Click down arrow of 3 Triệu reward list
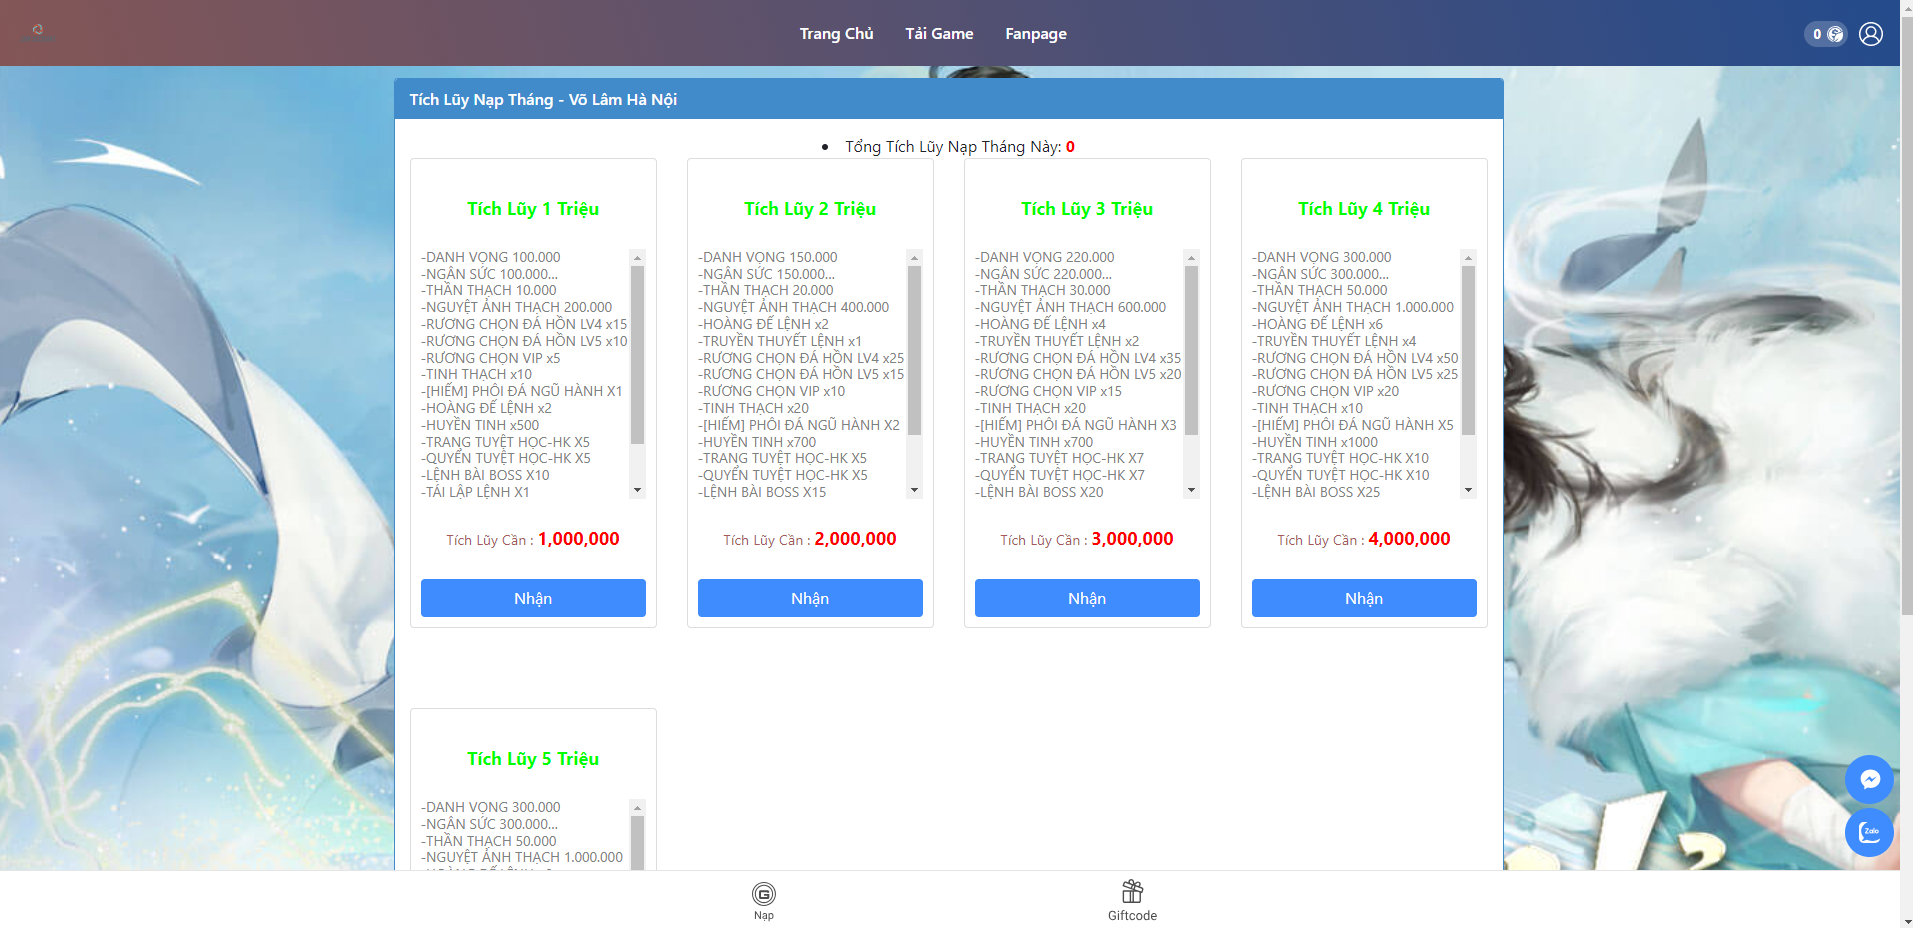Image resolution: width=1913 pixels, height=928 pixels. pyautogui.click(x=1191, y=490)
